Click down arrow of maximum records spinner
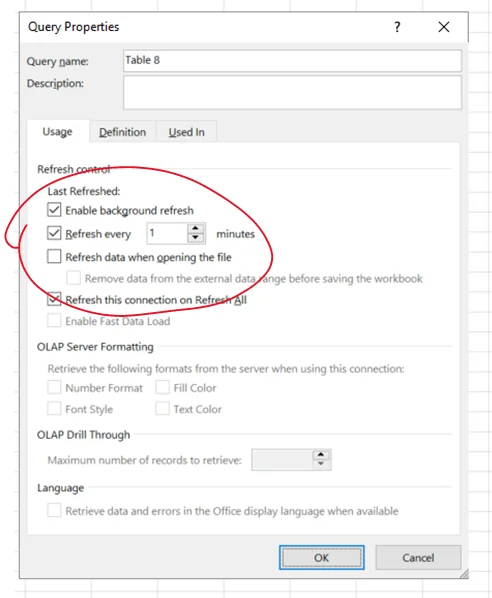The height and width of the screenshot is (598, 492). tap(321, 464)
